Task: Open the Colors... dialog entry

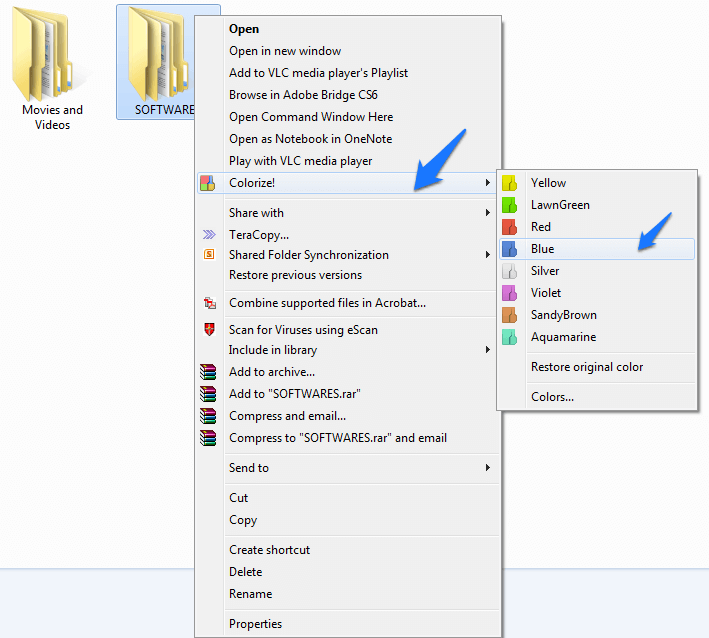Action: [x=597, y=397]
